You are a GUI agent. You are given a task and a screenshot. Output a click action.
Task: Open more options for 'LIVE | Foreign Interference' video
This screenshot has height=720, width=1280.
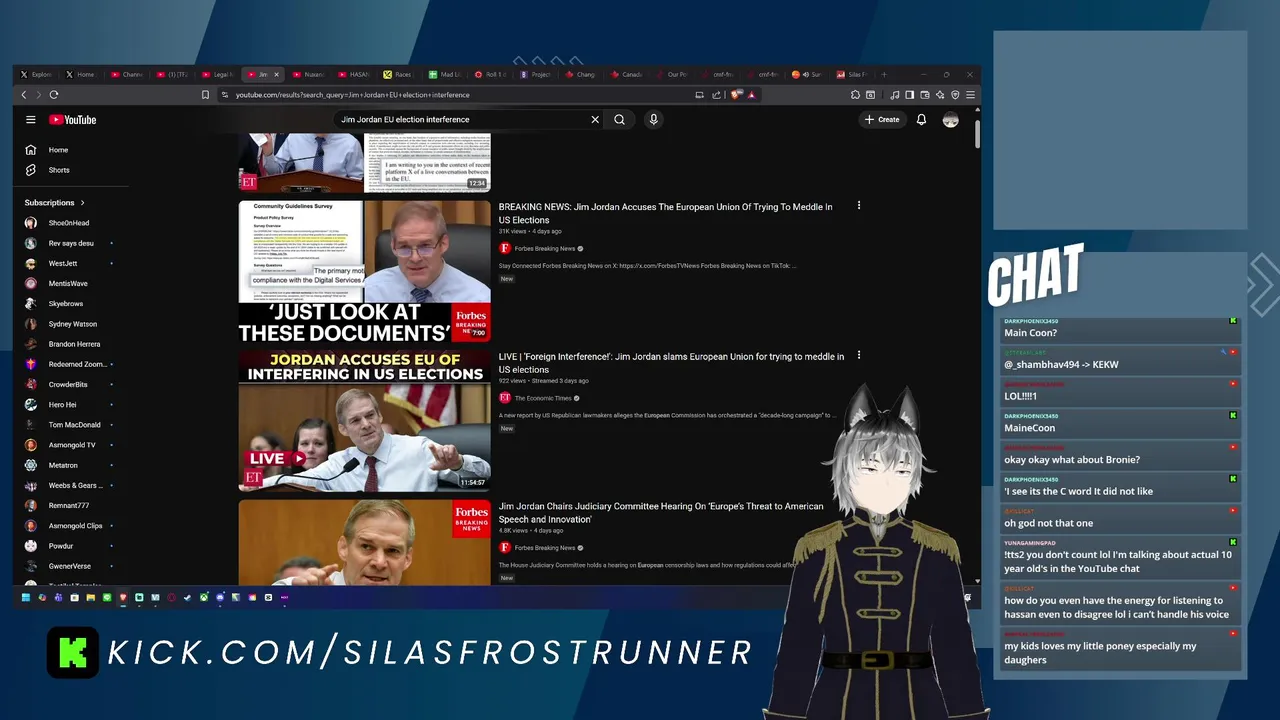tap(858, 355)
